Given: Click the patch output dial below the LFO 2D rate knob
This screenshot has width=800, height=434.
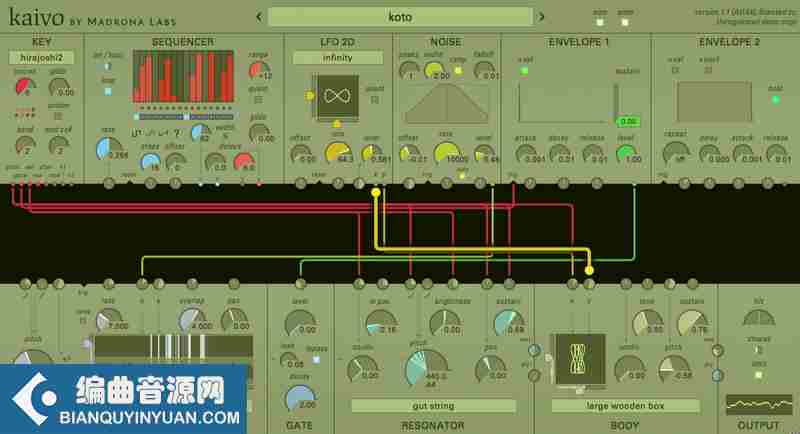Looking at the screenshot, I should (x=338, y=184).
